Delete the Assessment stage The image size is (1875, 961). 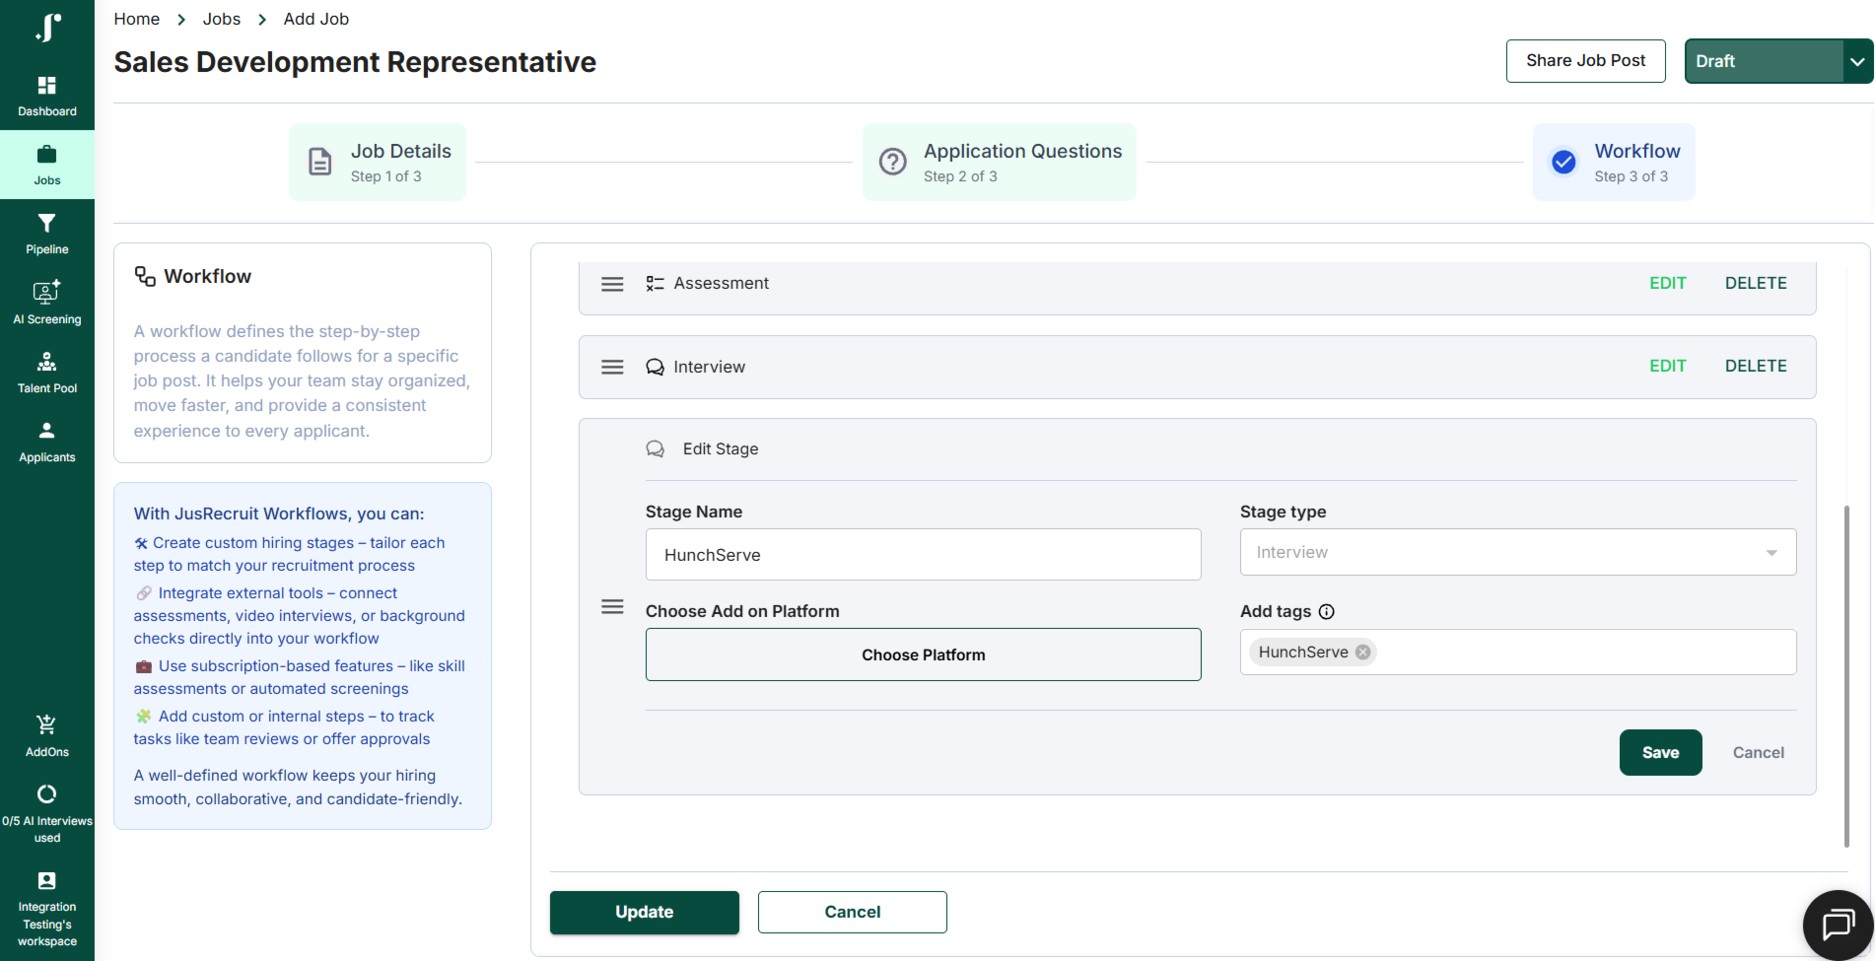(x=1755, y=283)
